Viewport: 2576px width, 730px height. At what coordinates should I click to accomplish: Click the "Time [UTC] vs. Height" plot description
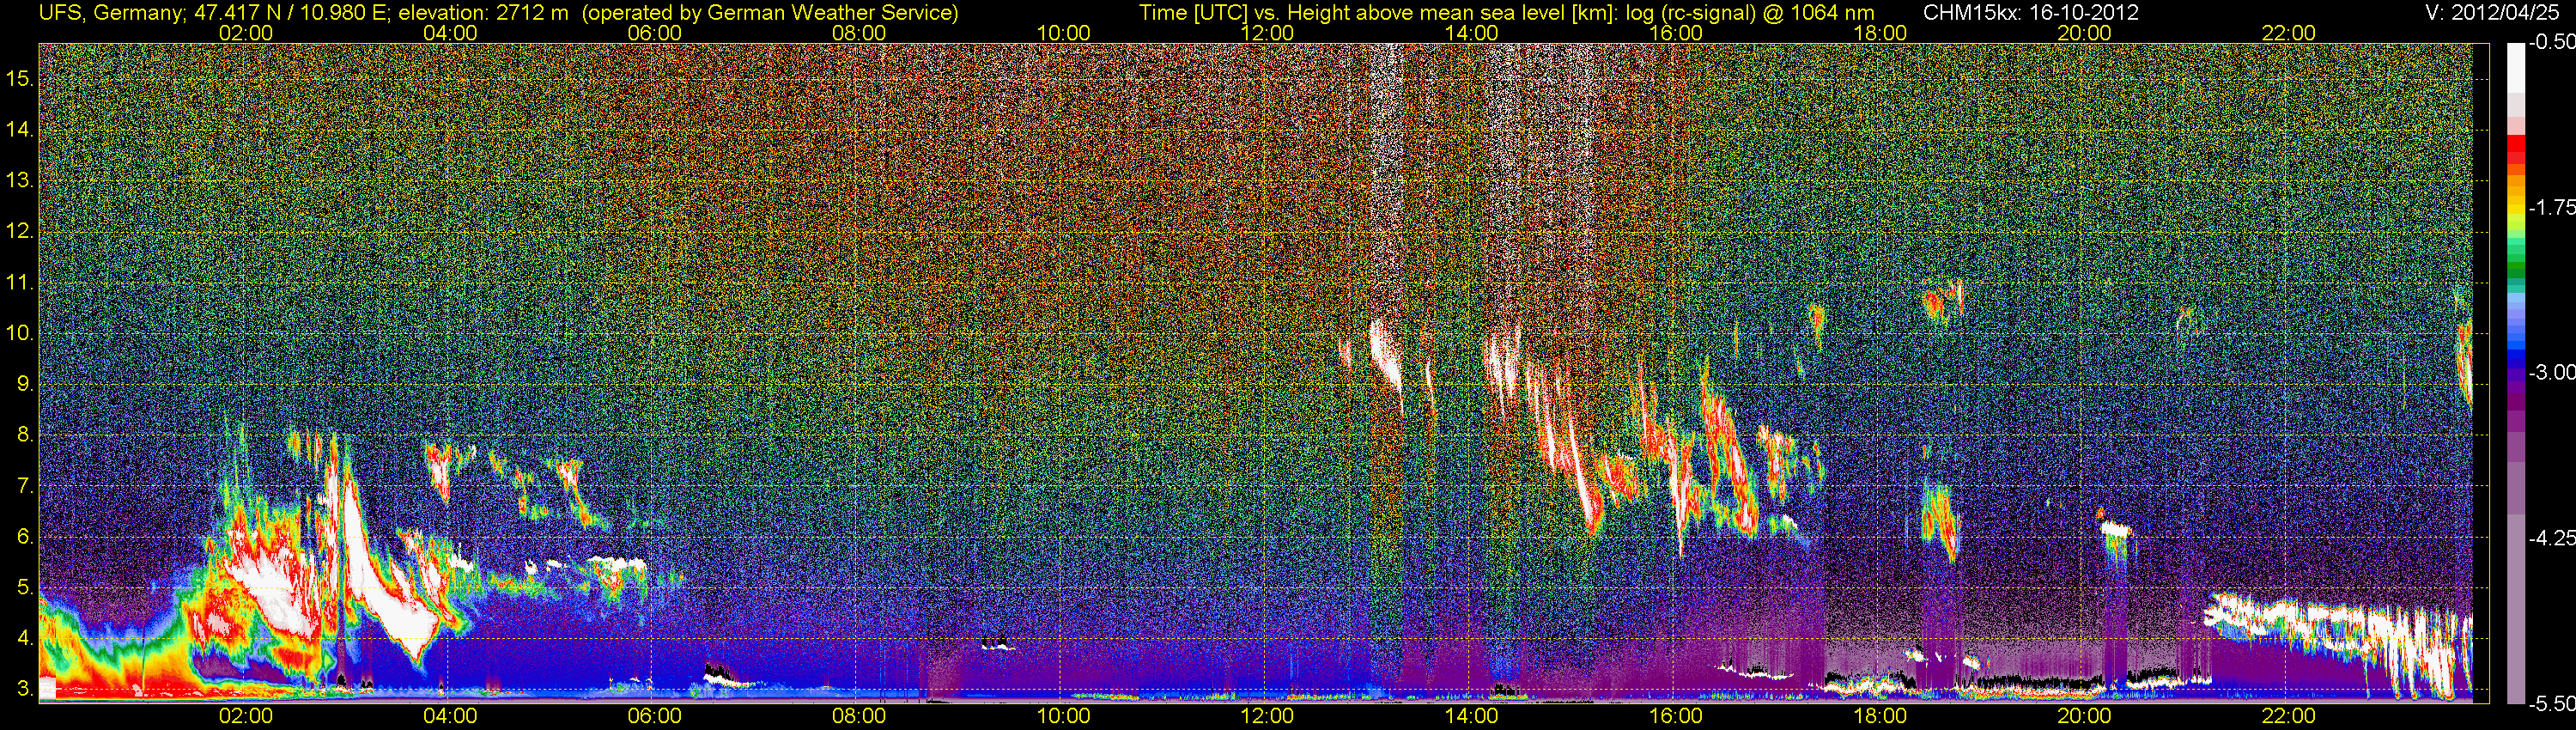[x=1507, y=12]
